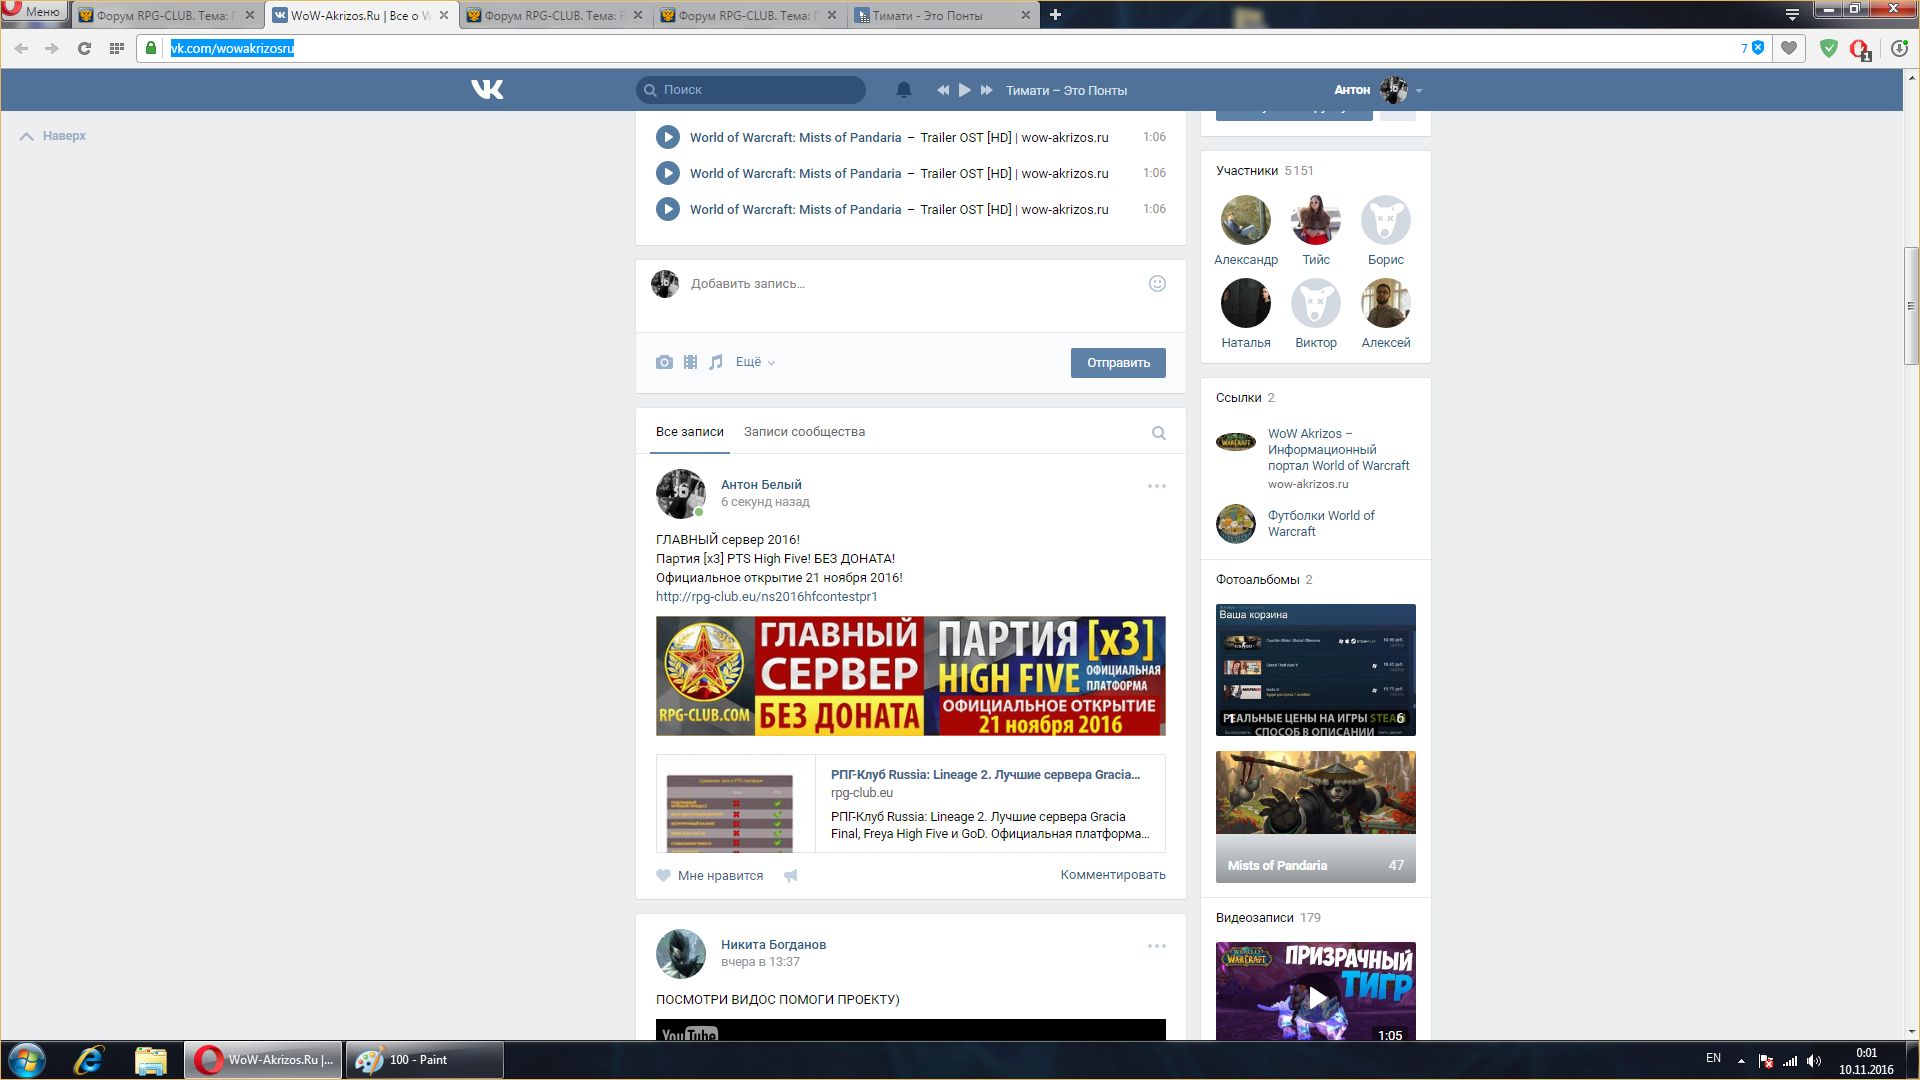Click the VK logo icon

tap(487, 90)
